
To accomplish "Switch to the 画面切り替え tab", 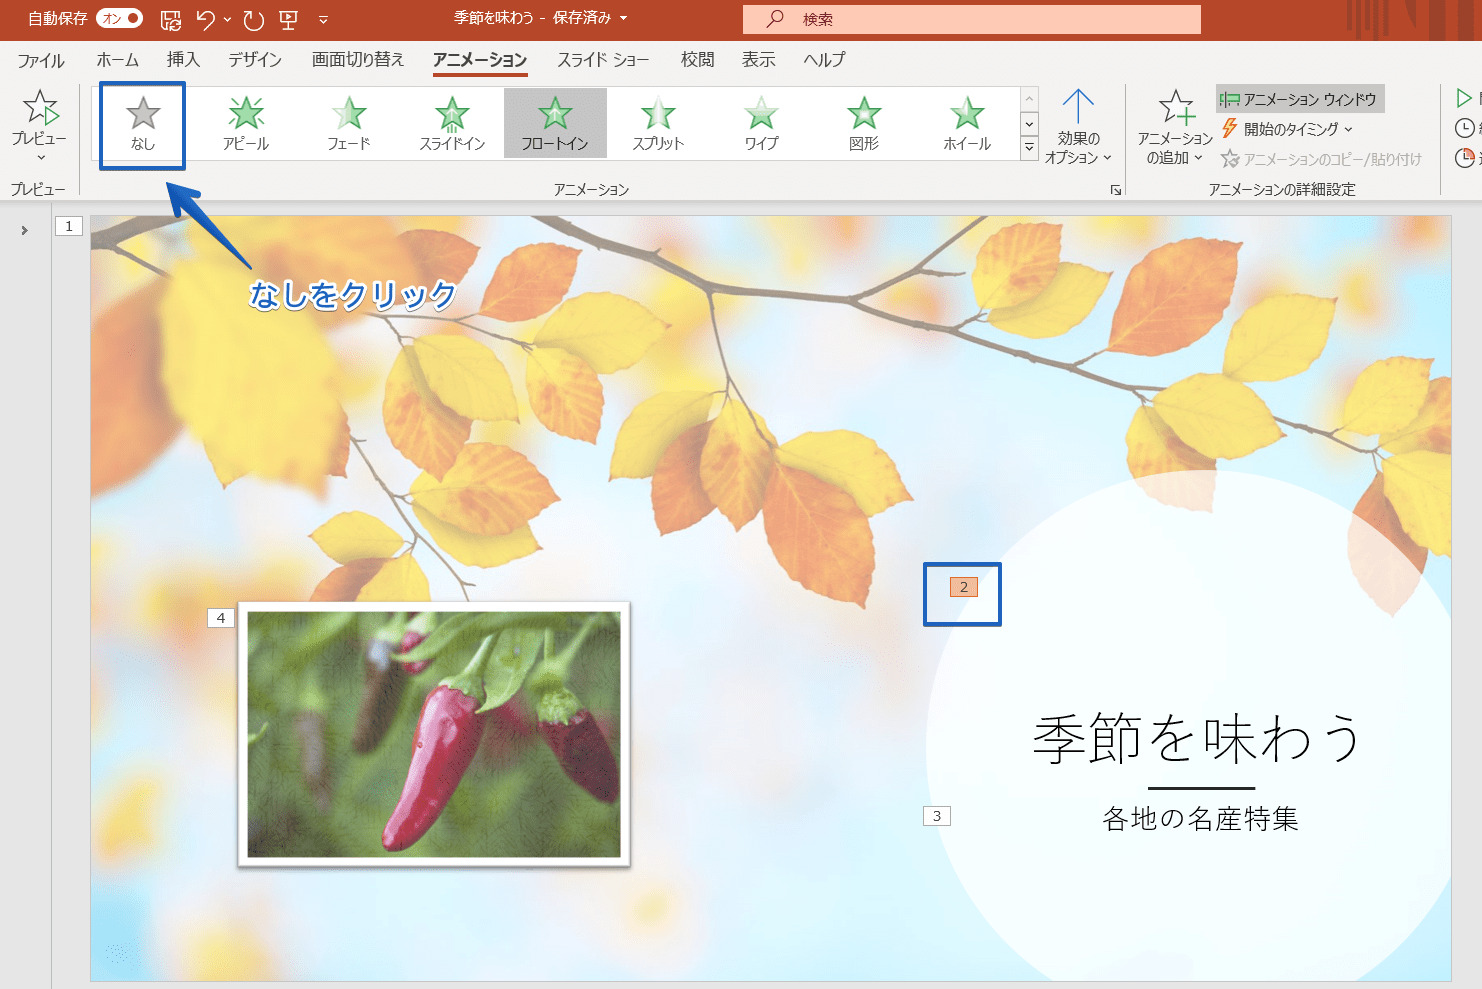I will (358, 60).
